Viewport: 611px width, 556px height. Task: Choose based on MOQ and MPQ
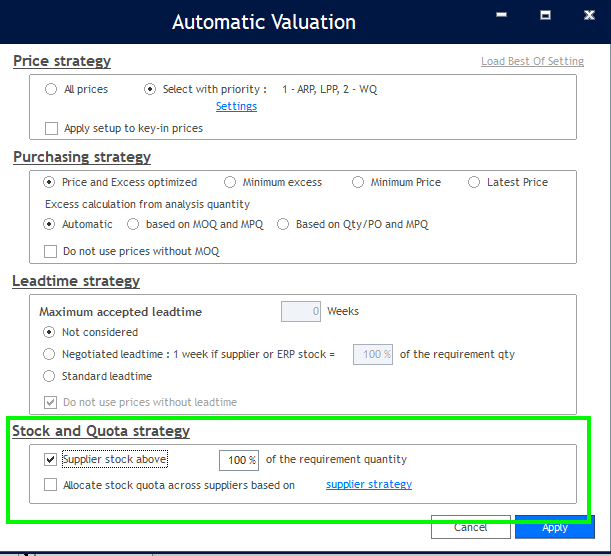133,224
